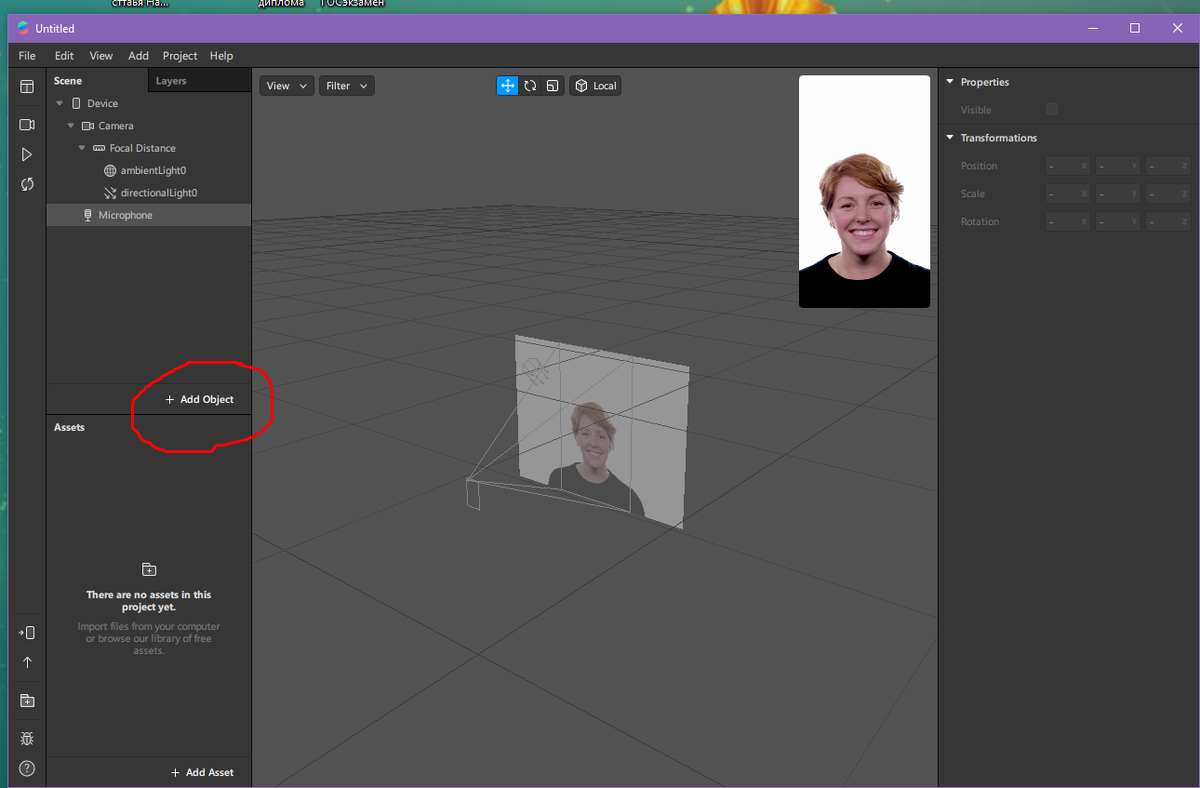Open the asset library folder icon in left toolbar

click(27, 701)
